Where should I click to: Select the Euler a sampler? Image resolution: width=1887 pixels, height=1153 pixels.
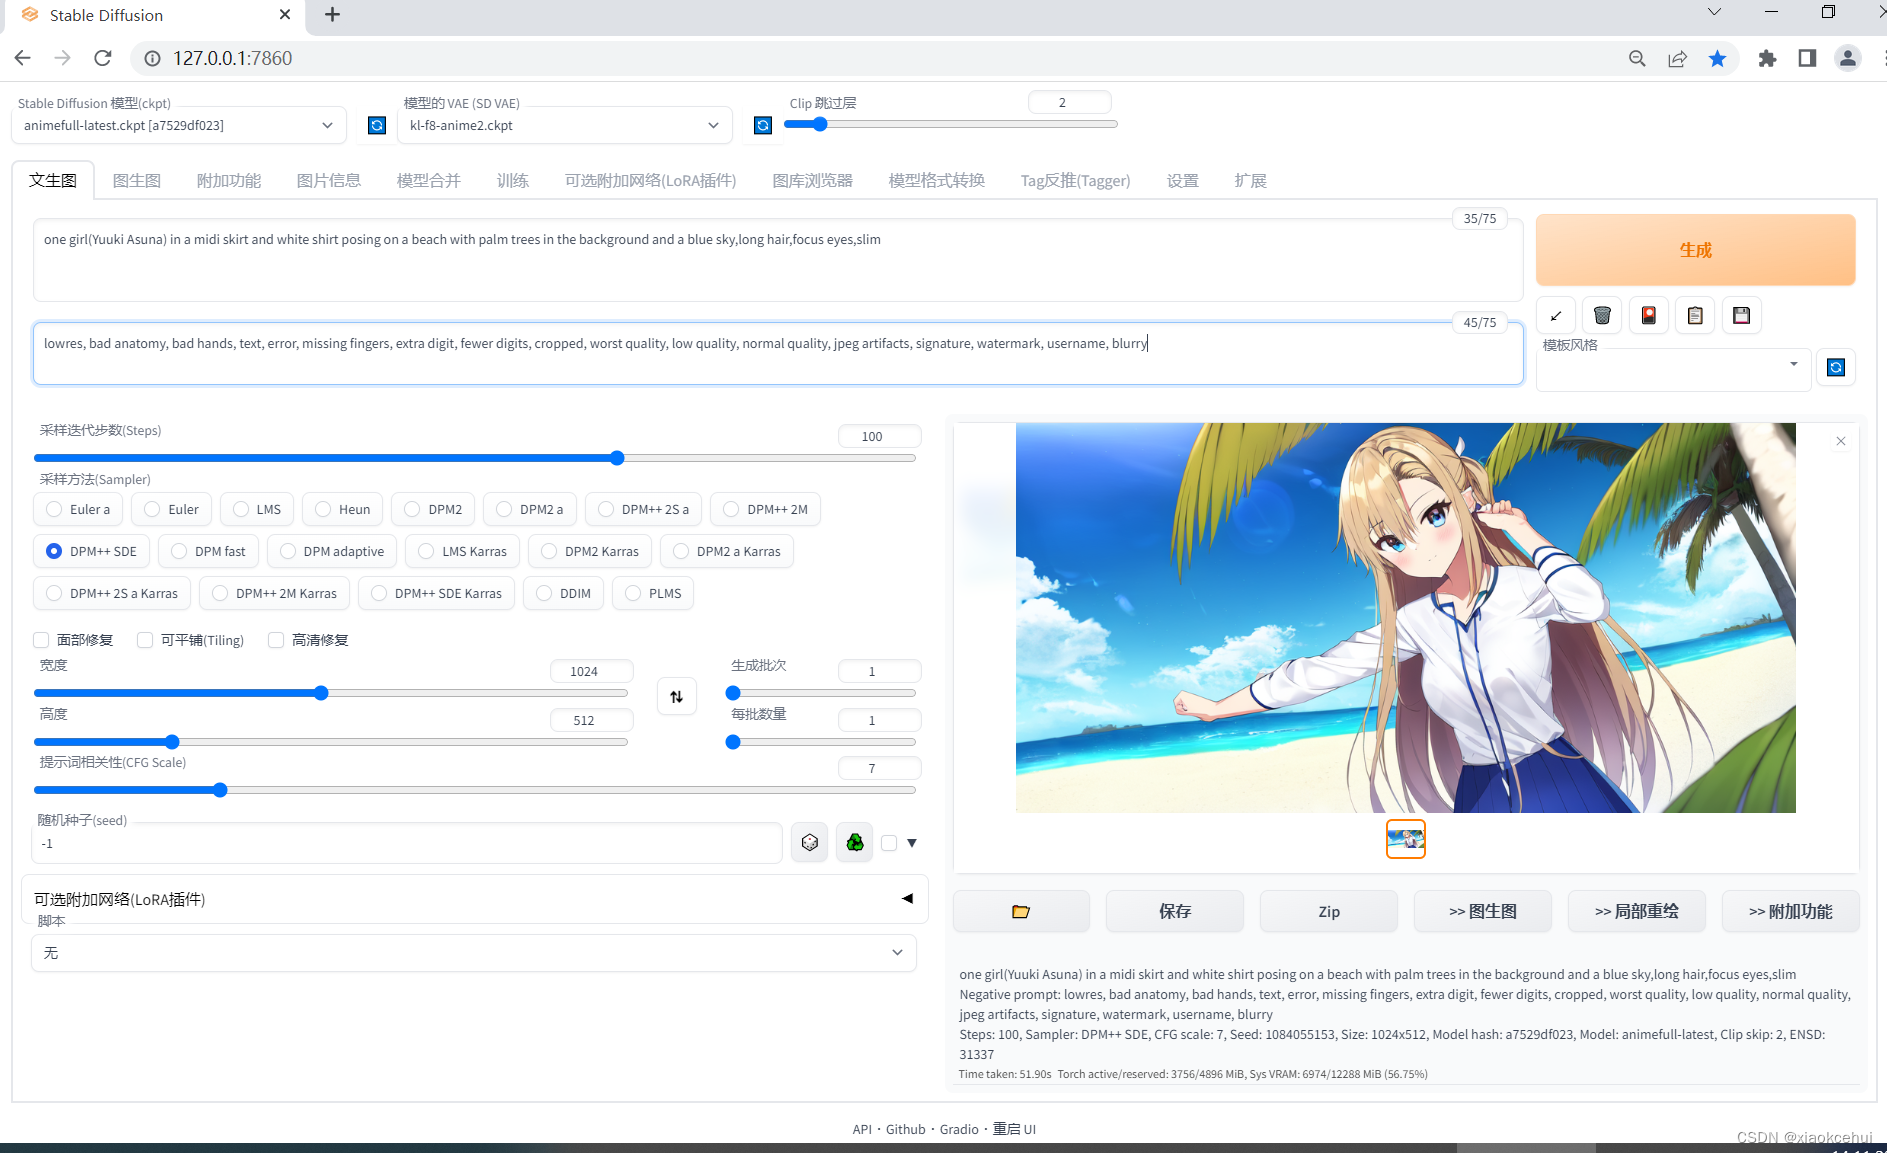click(x=78, y=509)
